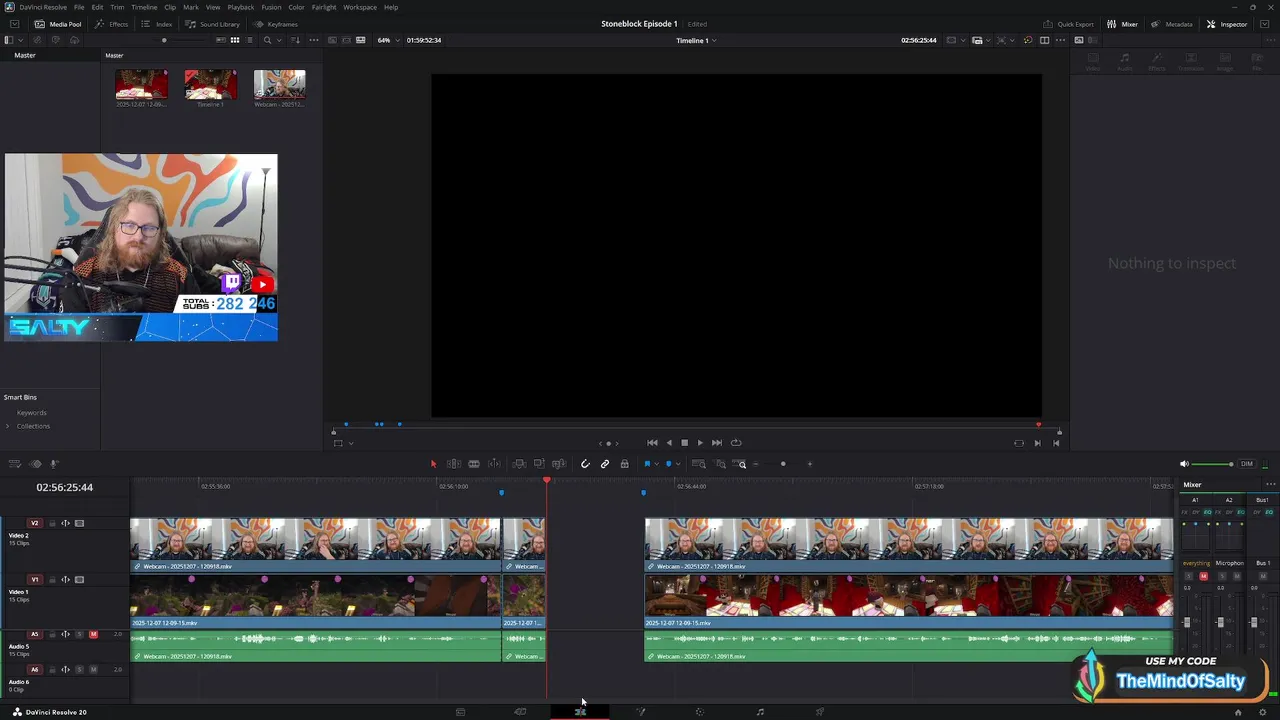The height and width of the screenshot is (720, 1280).
Task: Open the Mixer panel options menu
Action: [x=1271, y=485]
